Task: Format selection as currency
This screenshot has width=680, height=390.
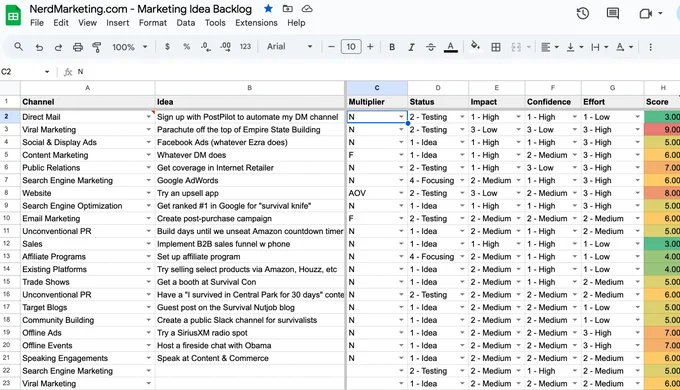Action: point(167,46)
